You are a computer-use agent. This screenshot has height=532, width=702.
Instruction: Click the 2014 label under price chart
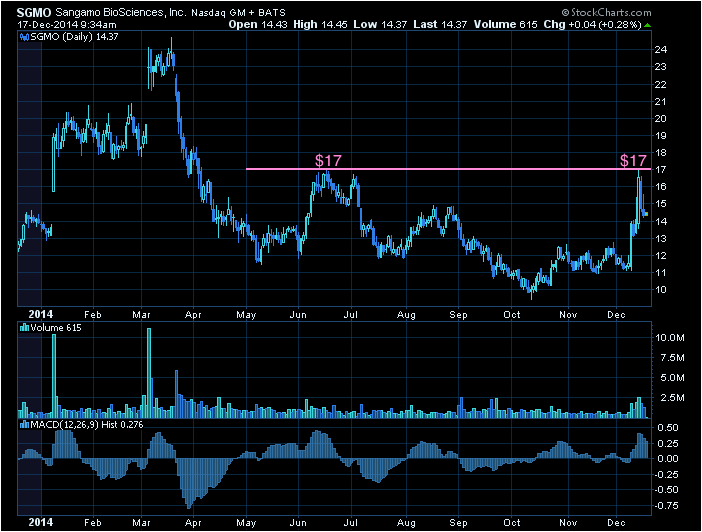40,314
